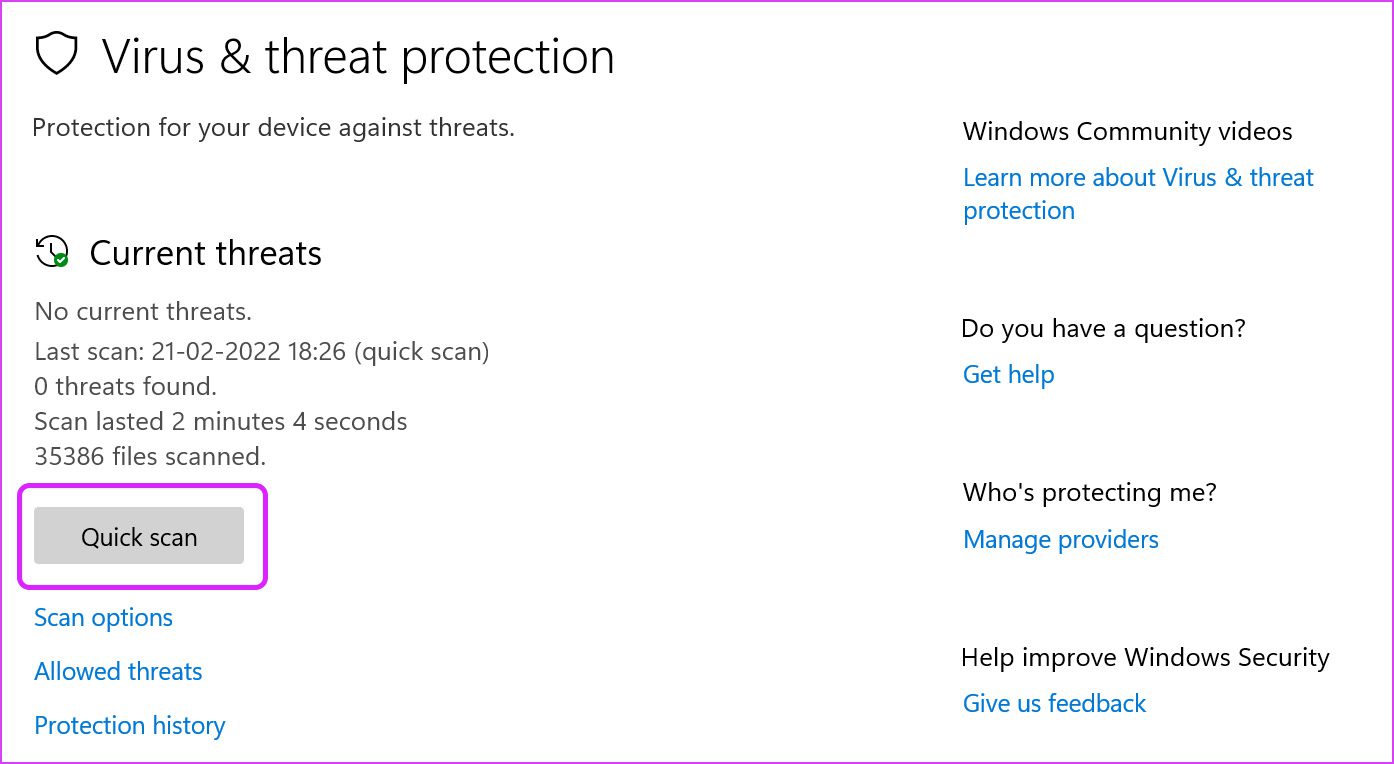Image resolution: width=1394 pixels, height=764 pixels.
Task: Open Protection history
Action: pos(129,725)
